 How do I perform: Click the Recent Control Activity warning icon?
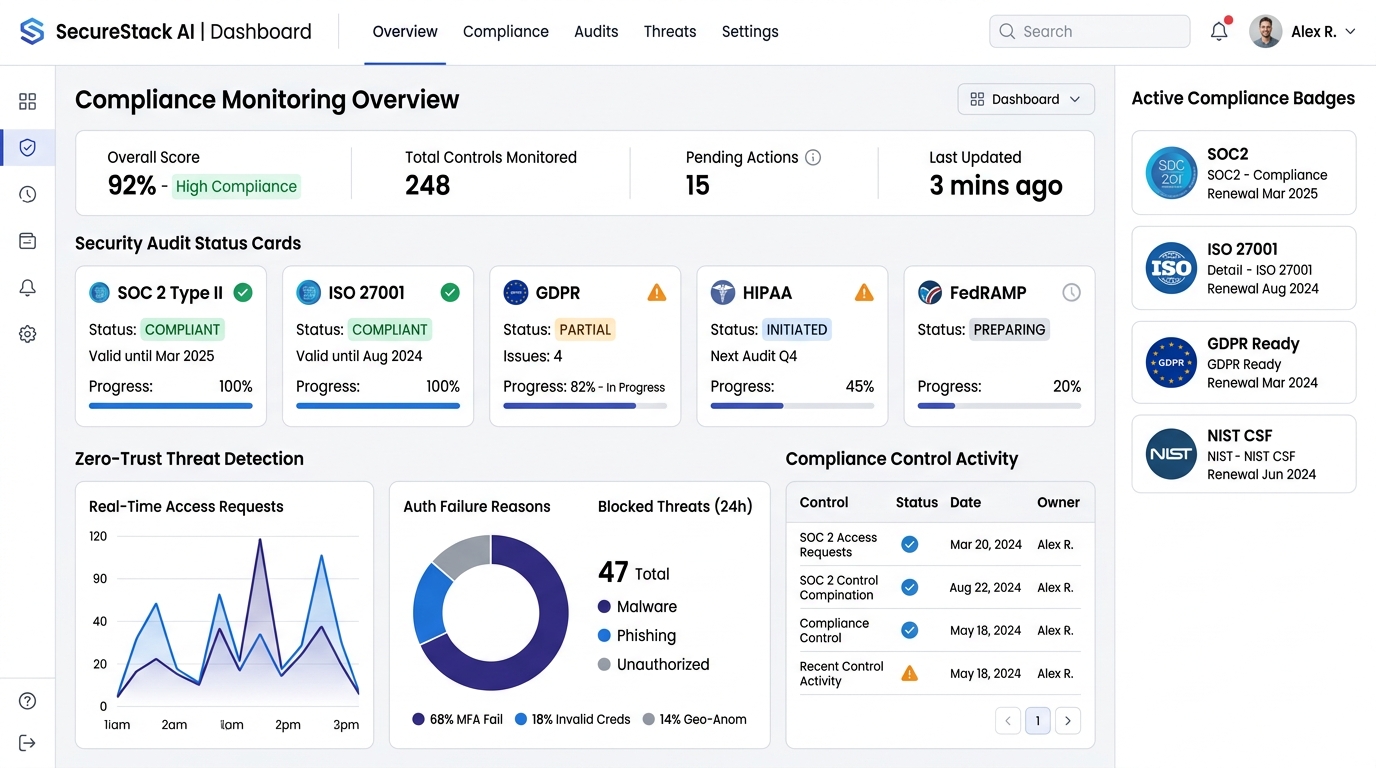click(910, 673)
